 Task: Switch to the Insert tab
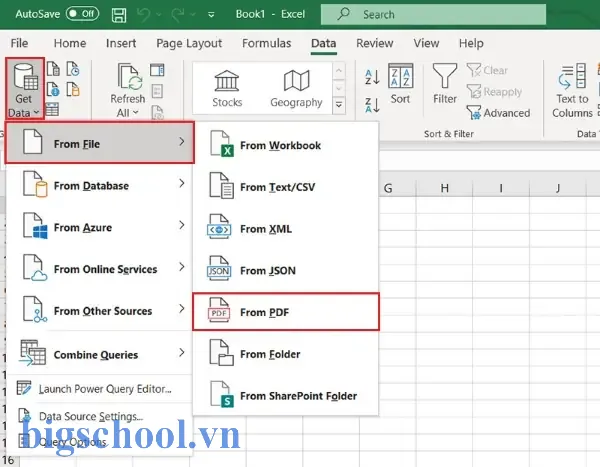coord(121,43)
